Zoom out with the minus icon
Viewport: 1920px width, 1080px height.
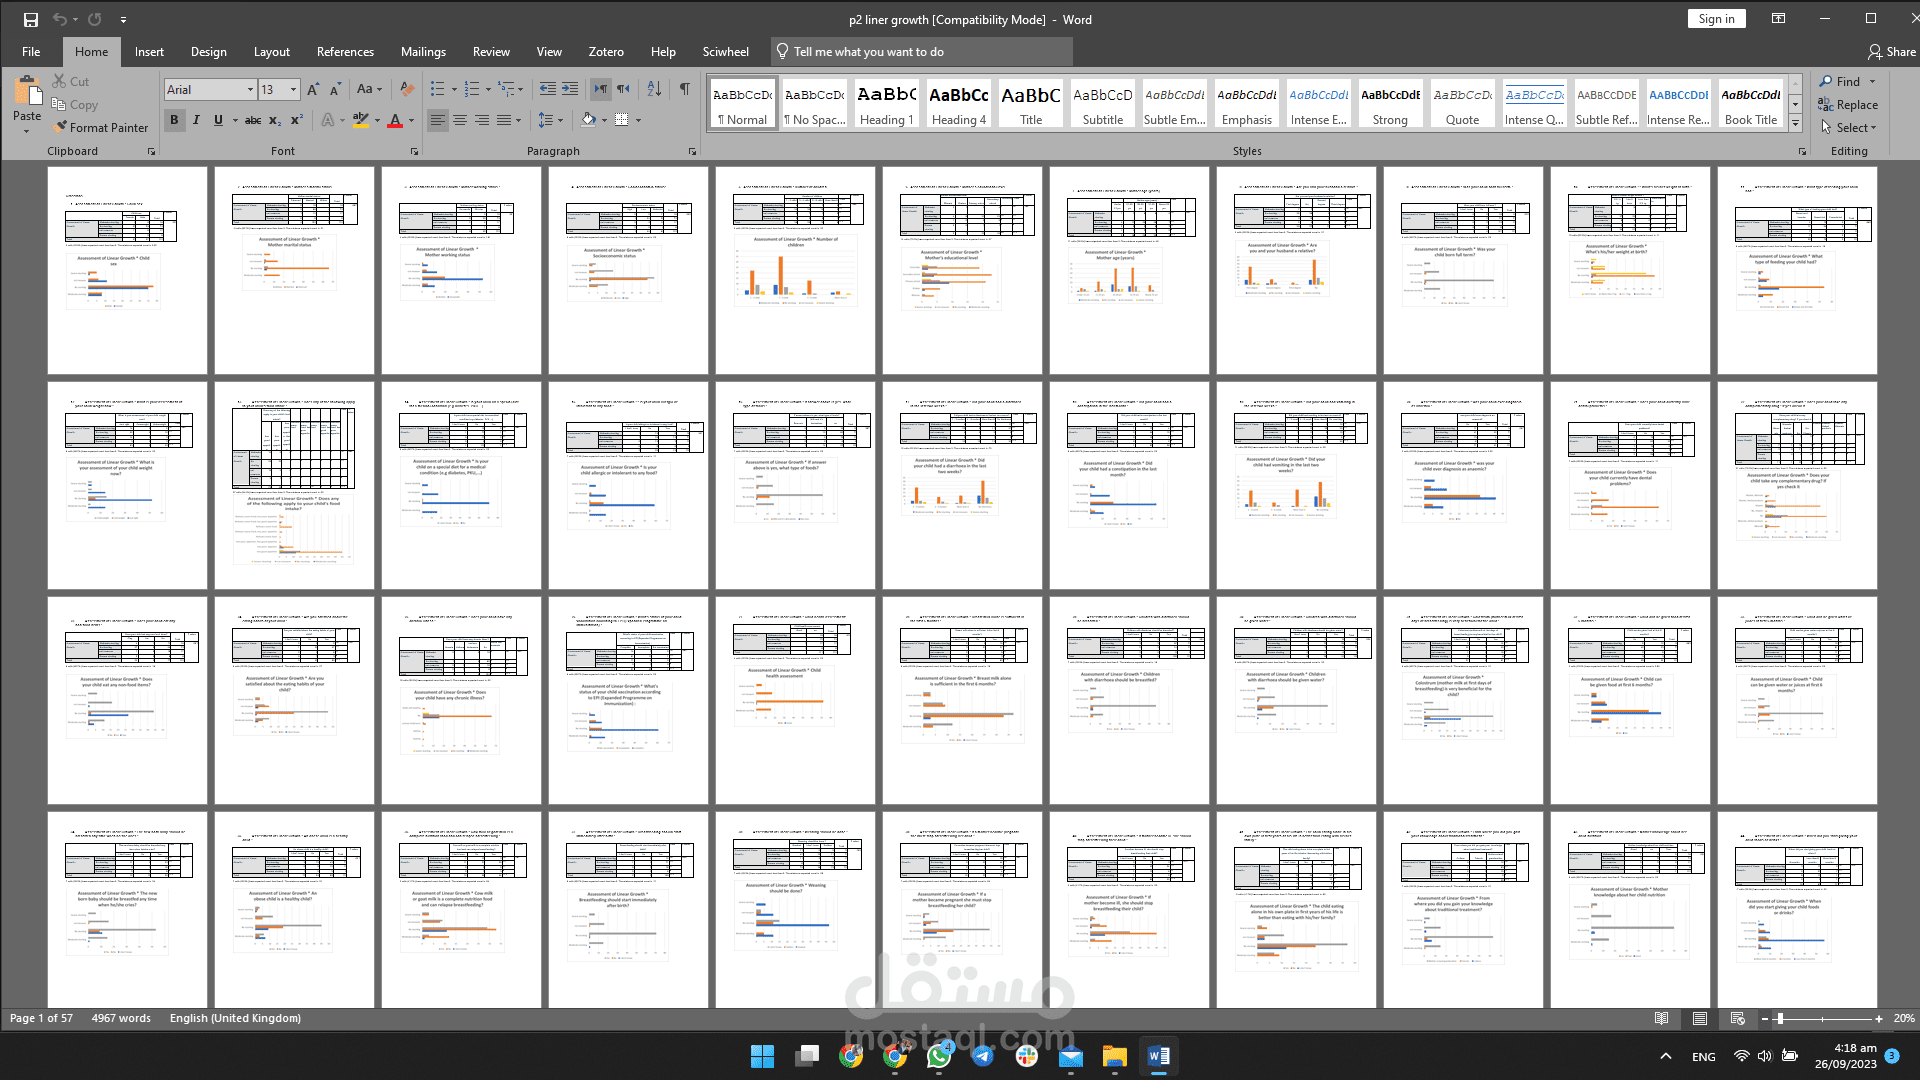coord(1765,1018)
